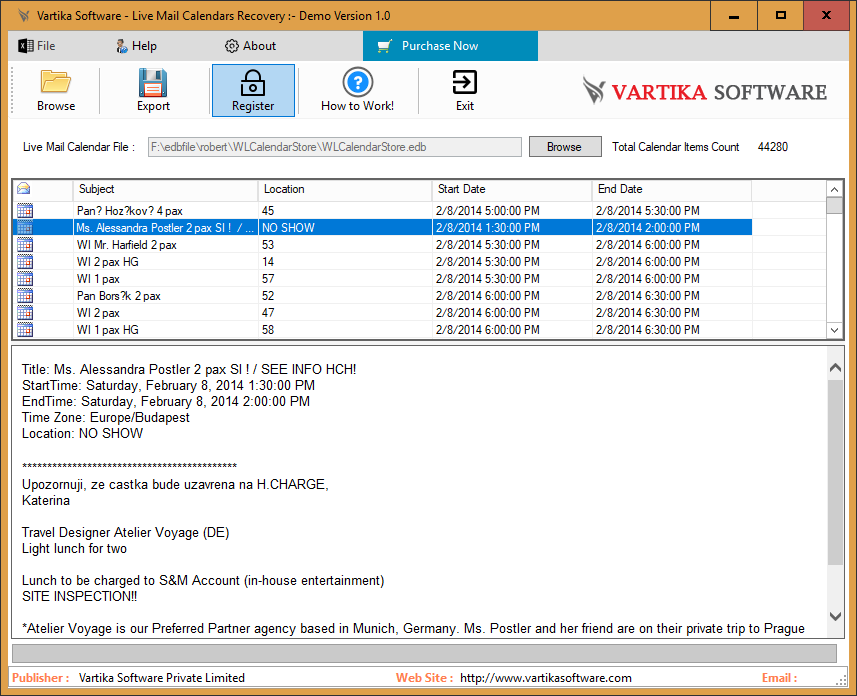Click the Browse button beside the file path
Image resolution: width=857 pixels, height=696 pixels.
[x=565, y=147]
